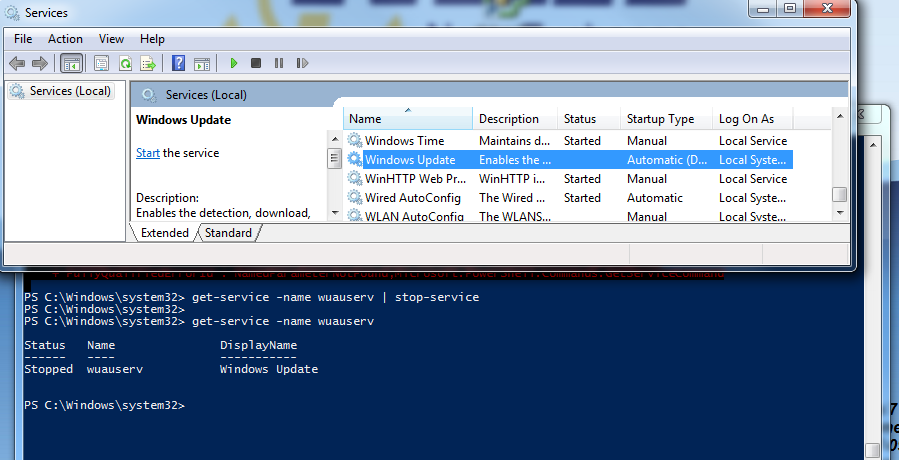Sort by the Status column header

pyautogui.click(x=589, y=119)
